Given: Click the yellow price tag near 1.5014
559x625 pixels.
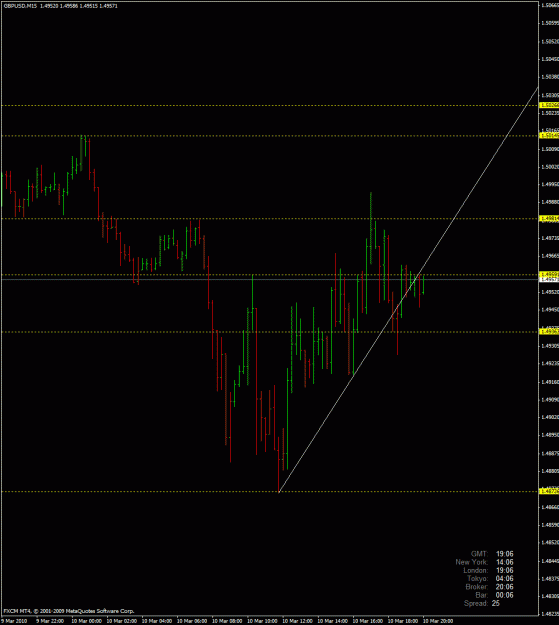Looking at the screenshot, I should [549, 136].
